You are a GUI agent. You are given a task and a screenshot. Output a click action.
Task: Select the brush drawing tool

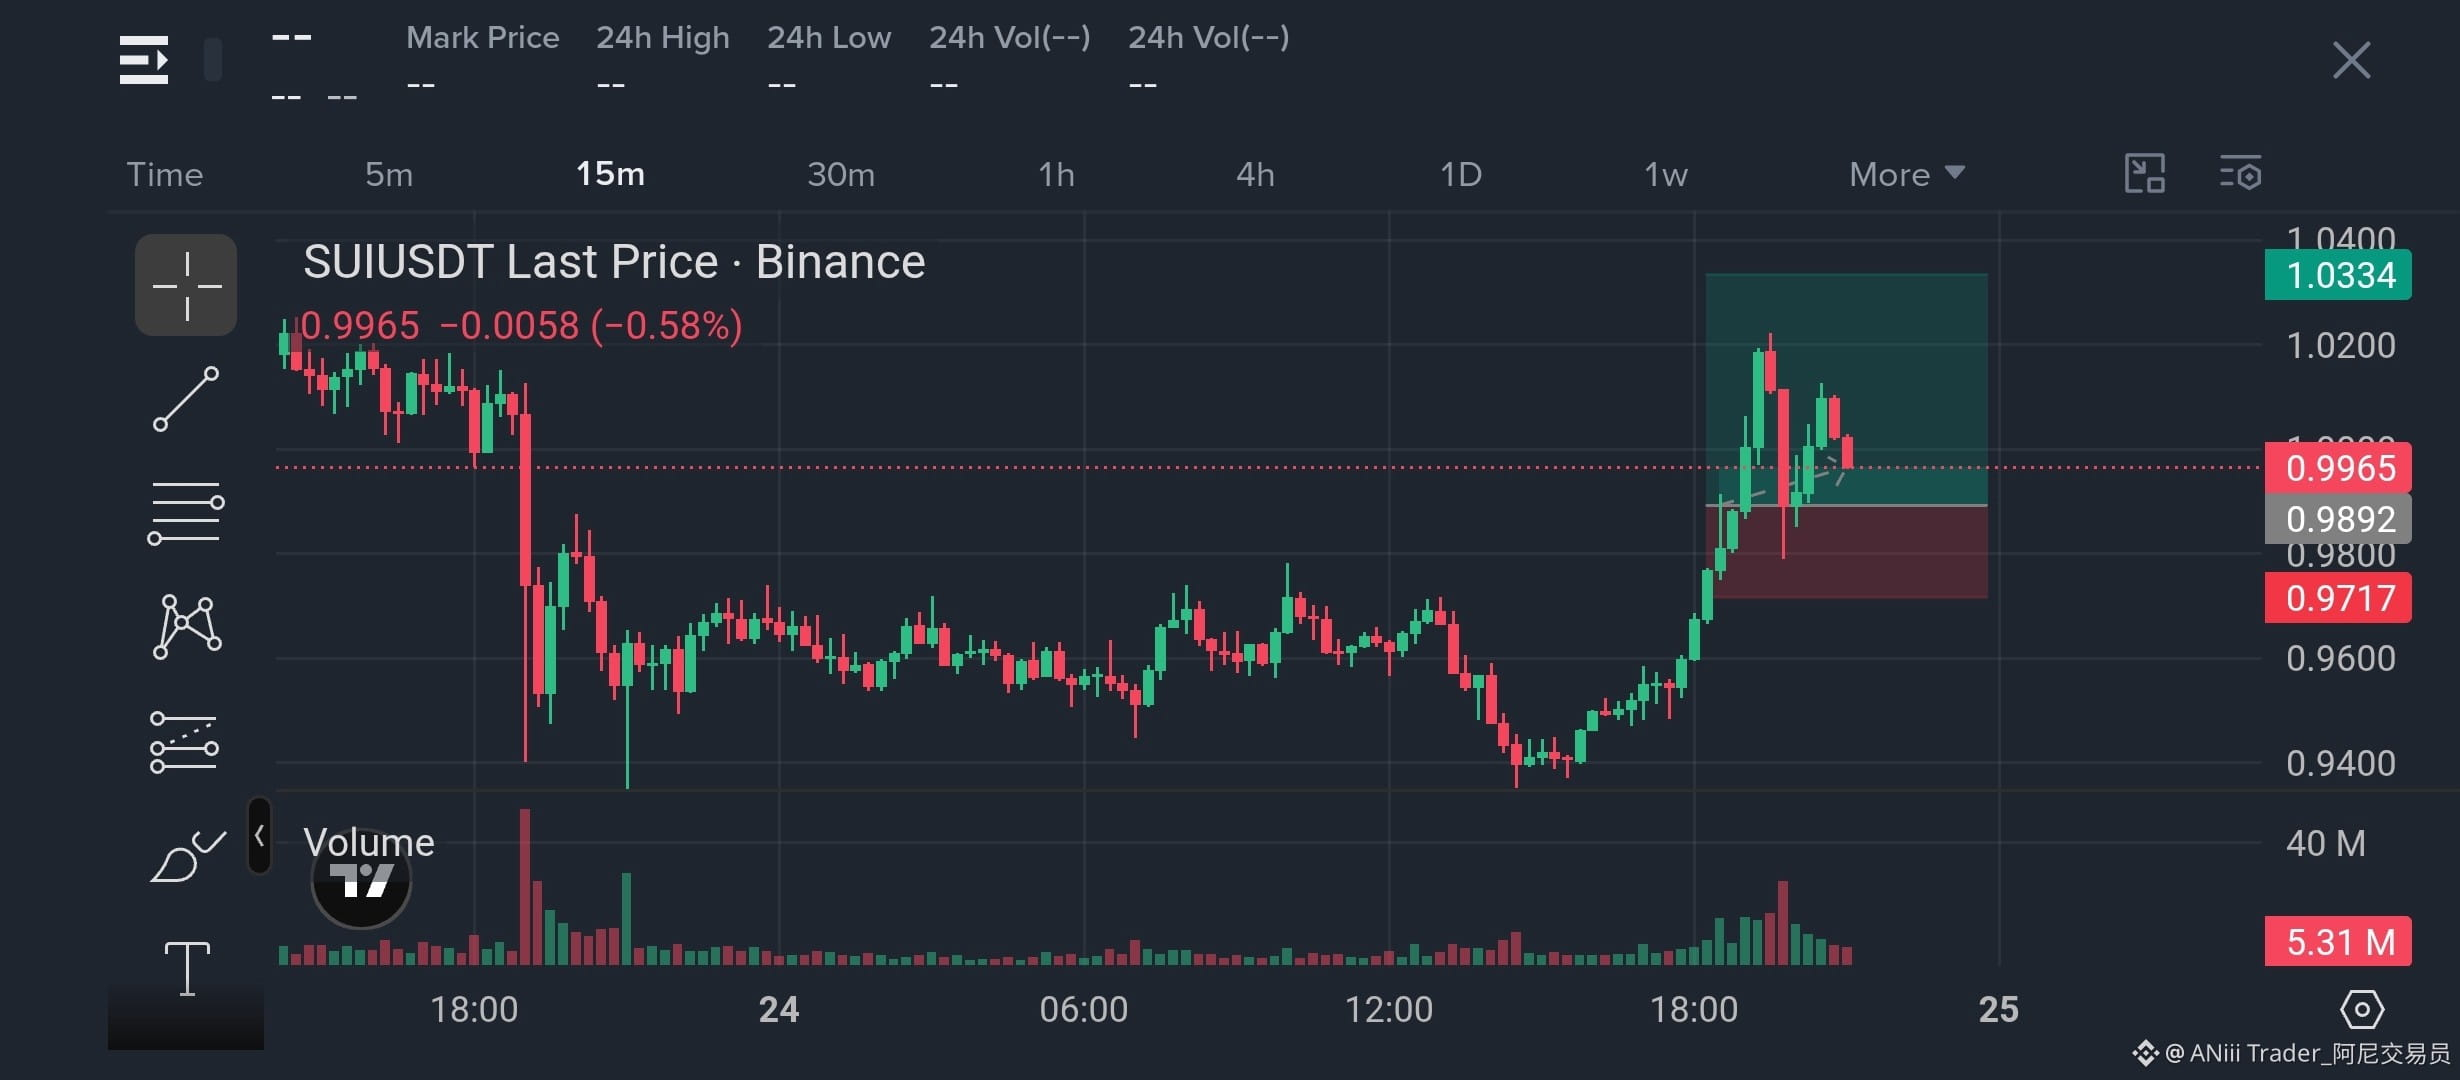pyautogui.click(x=187, y=856)
